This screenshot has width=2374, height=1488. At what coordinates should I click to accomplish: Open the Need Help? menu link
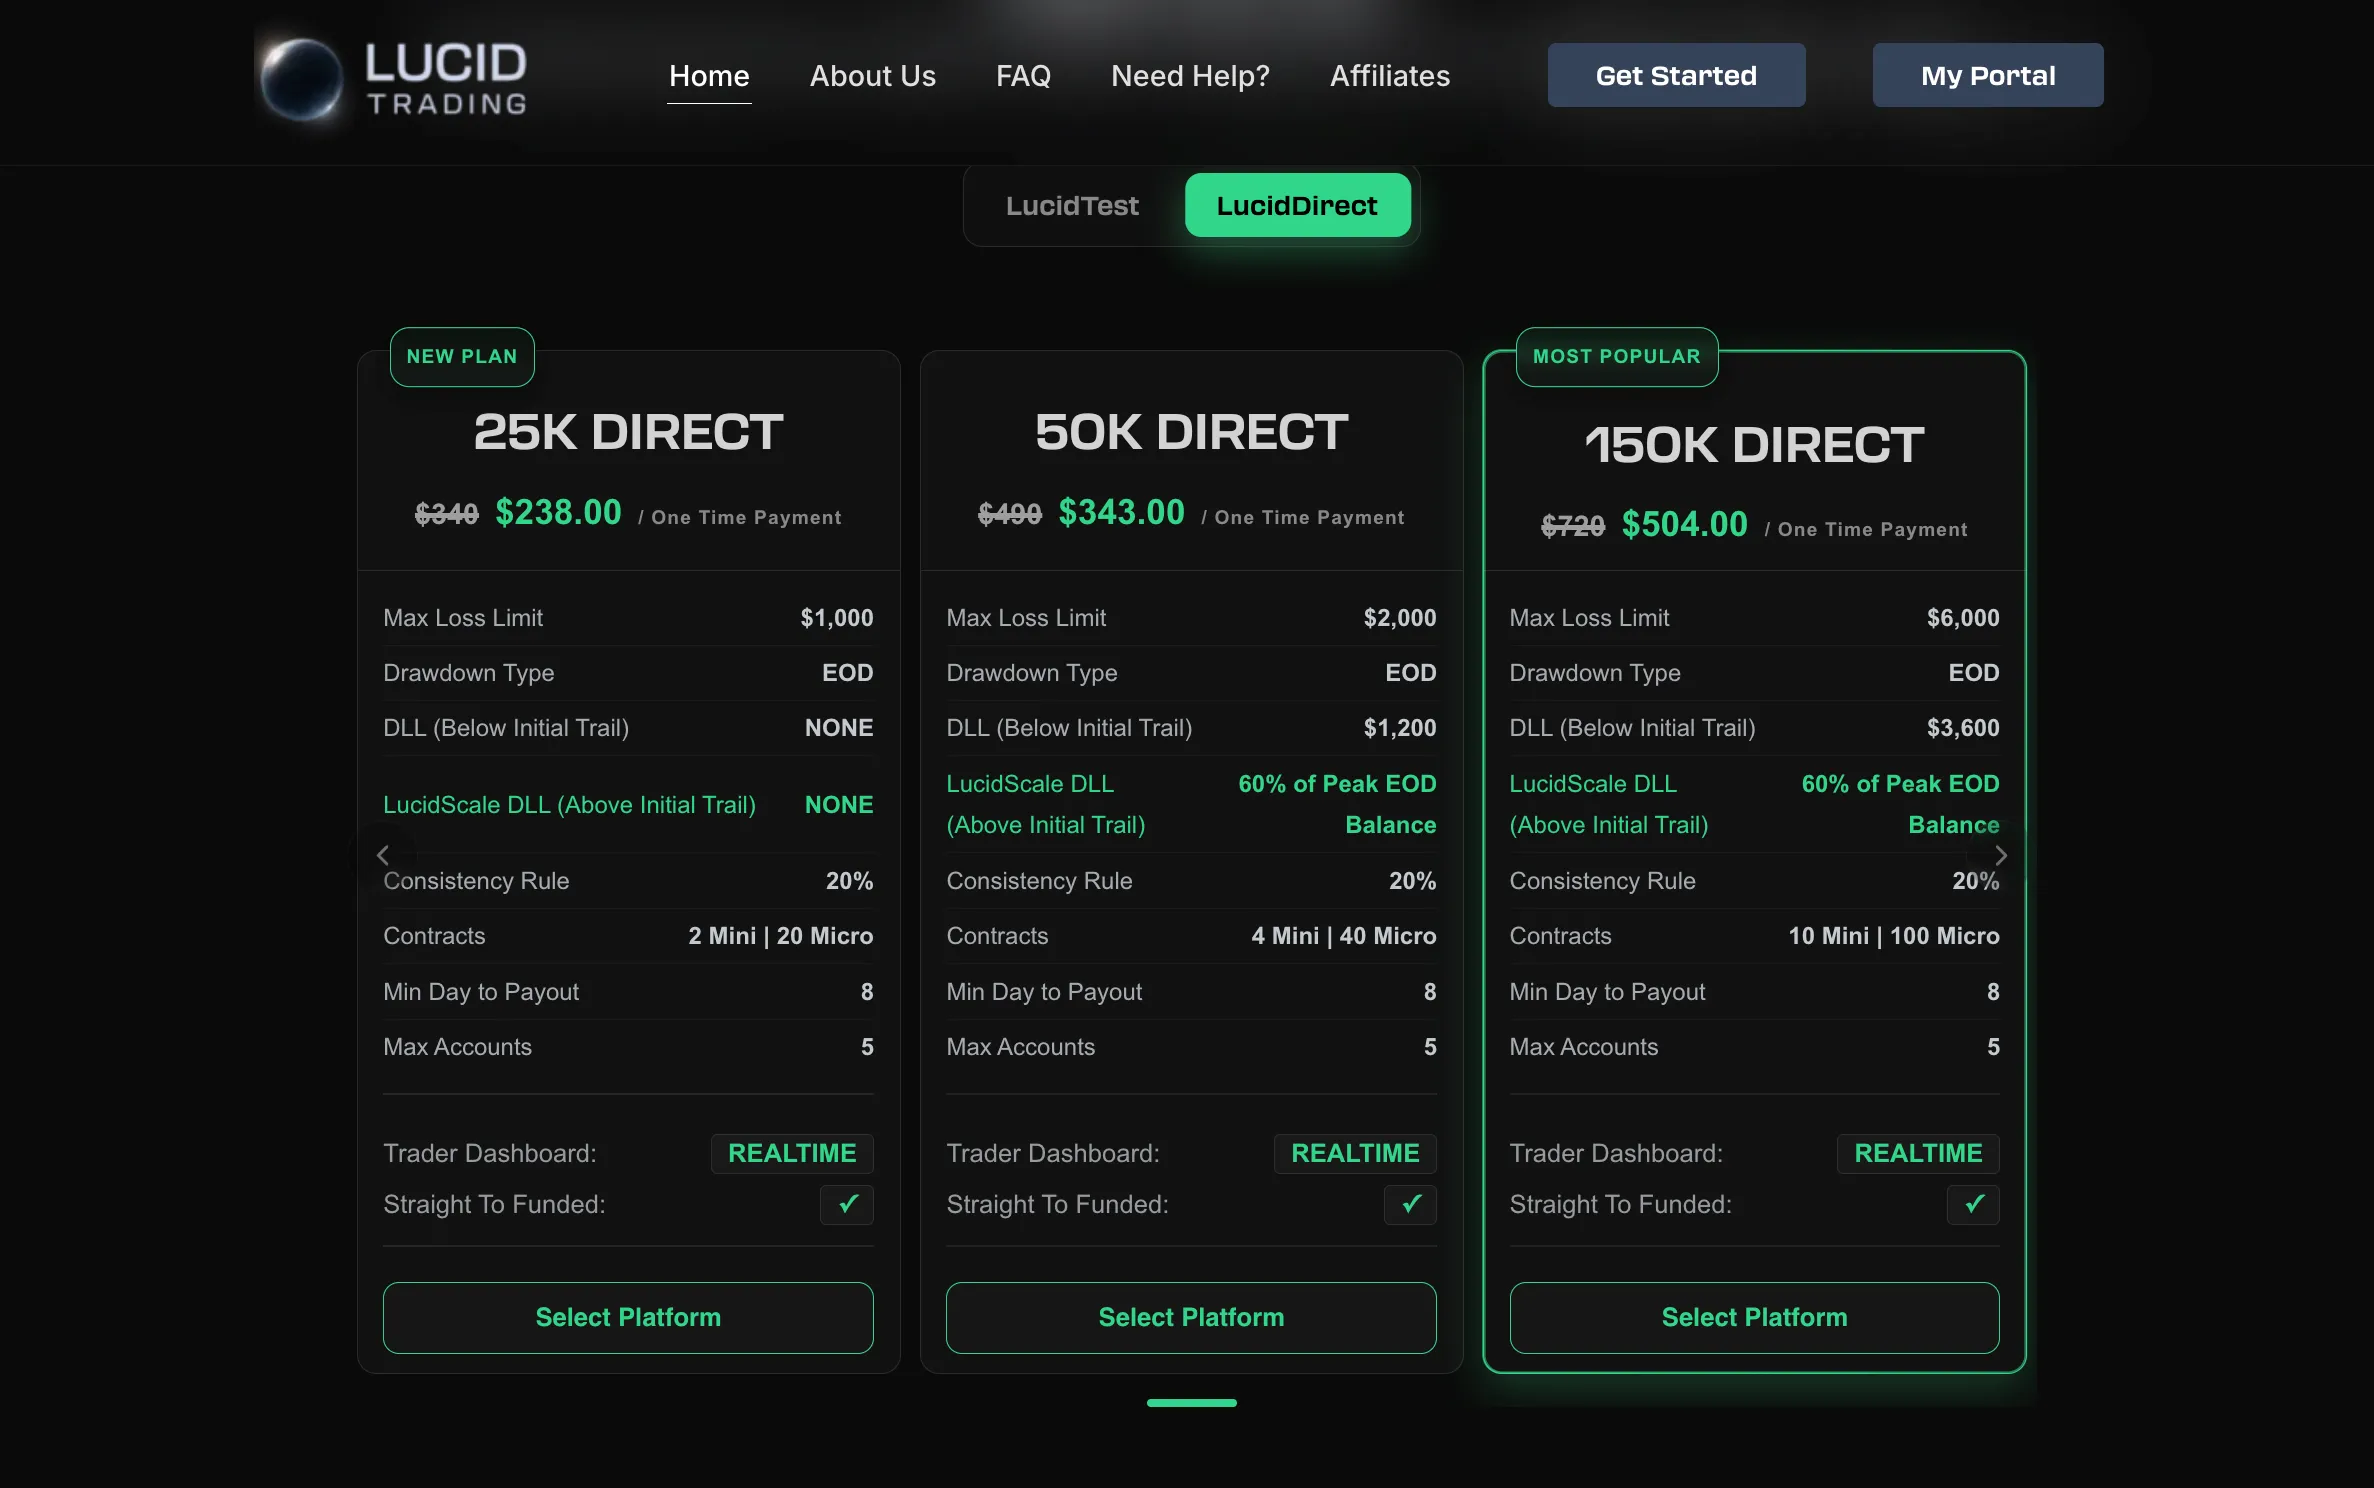[1190, 76]
